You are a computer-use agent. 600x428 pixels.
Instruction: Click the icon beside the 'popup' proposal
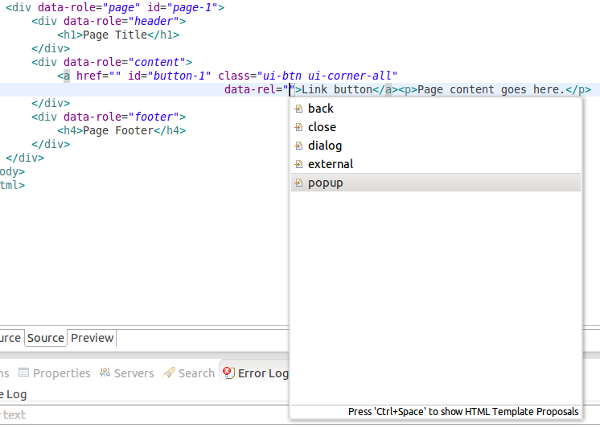tap(299, 183)
